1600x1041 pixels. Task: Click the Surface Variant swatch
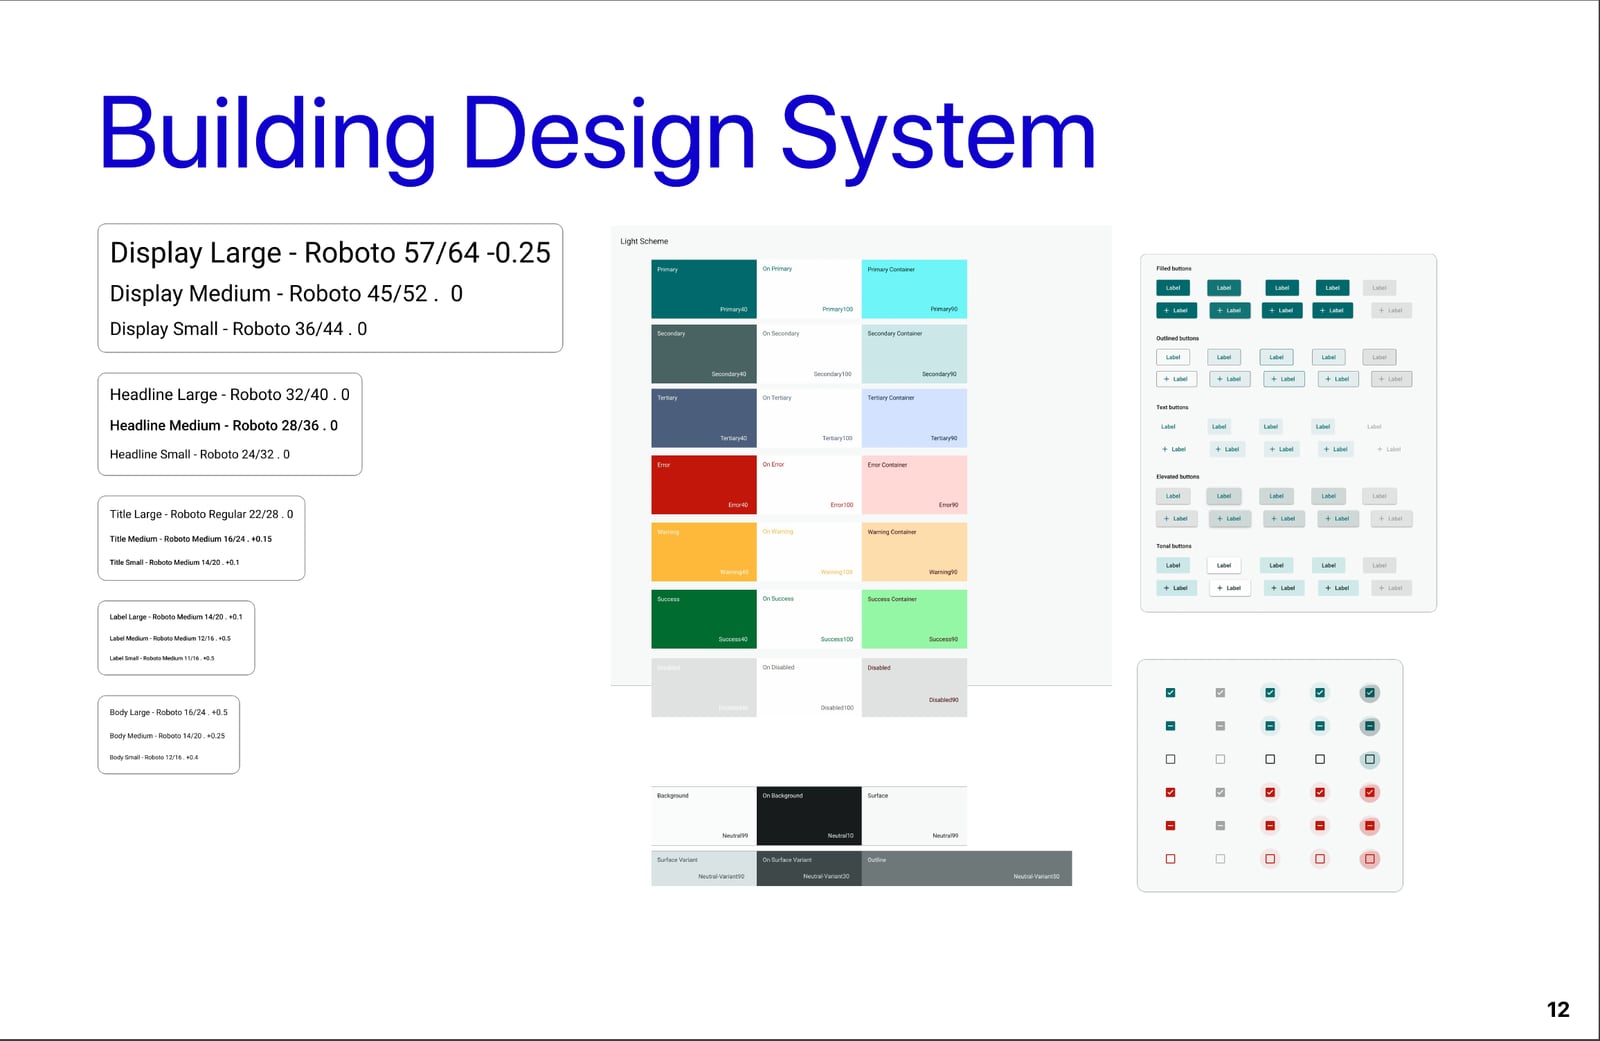pos(704,868)
